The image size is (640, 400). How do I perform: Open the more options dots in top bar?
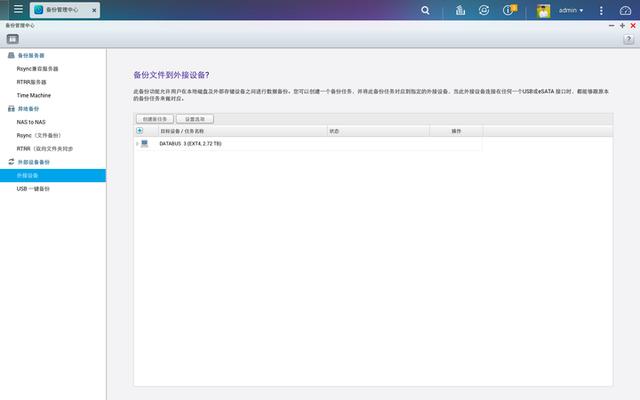[602, 10]
